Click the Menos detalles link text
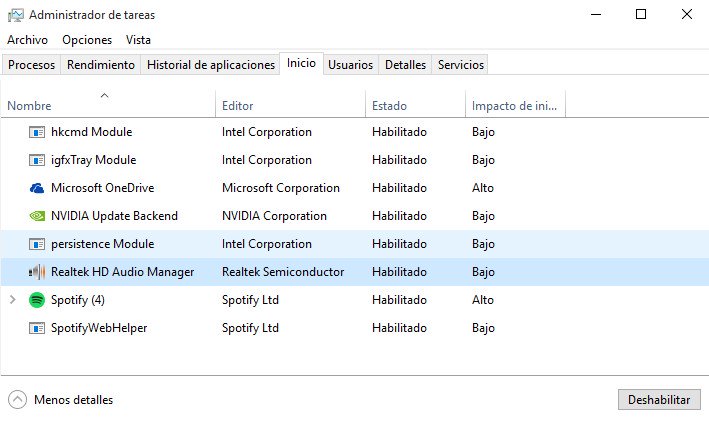The image size is (709, 423). [x=73, y=400]
